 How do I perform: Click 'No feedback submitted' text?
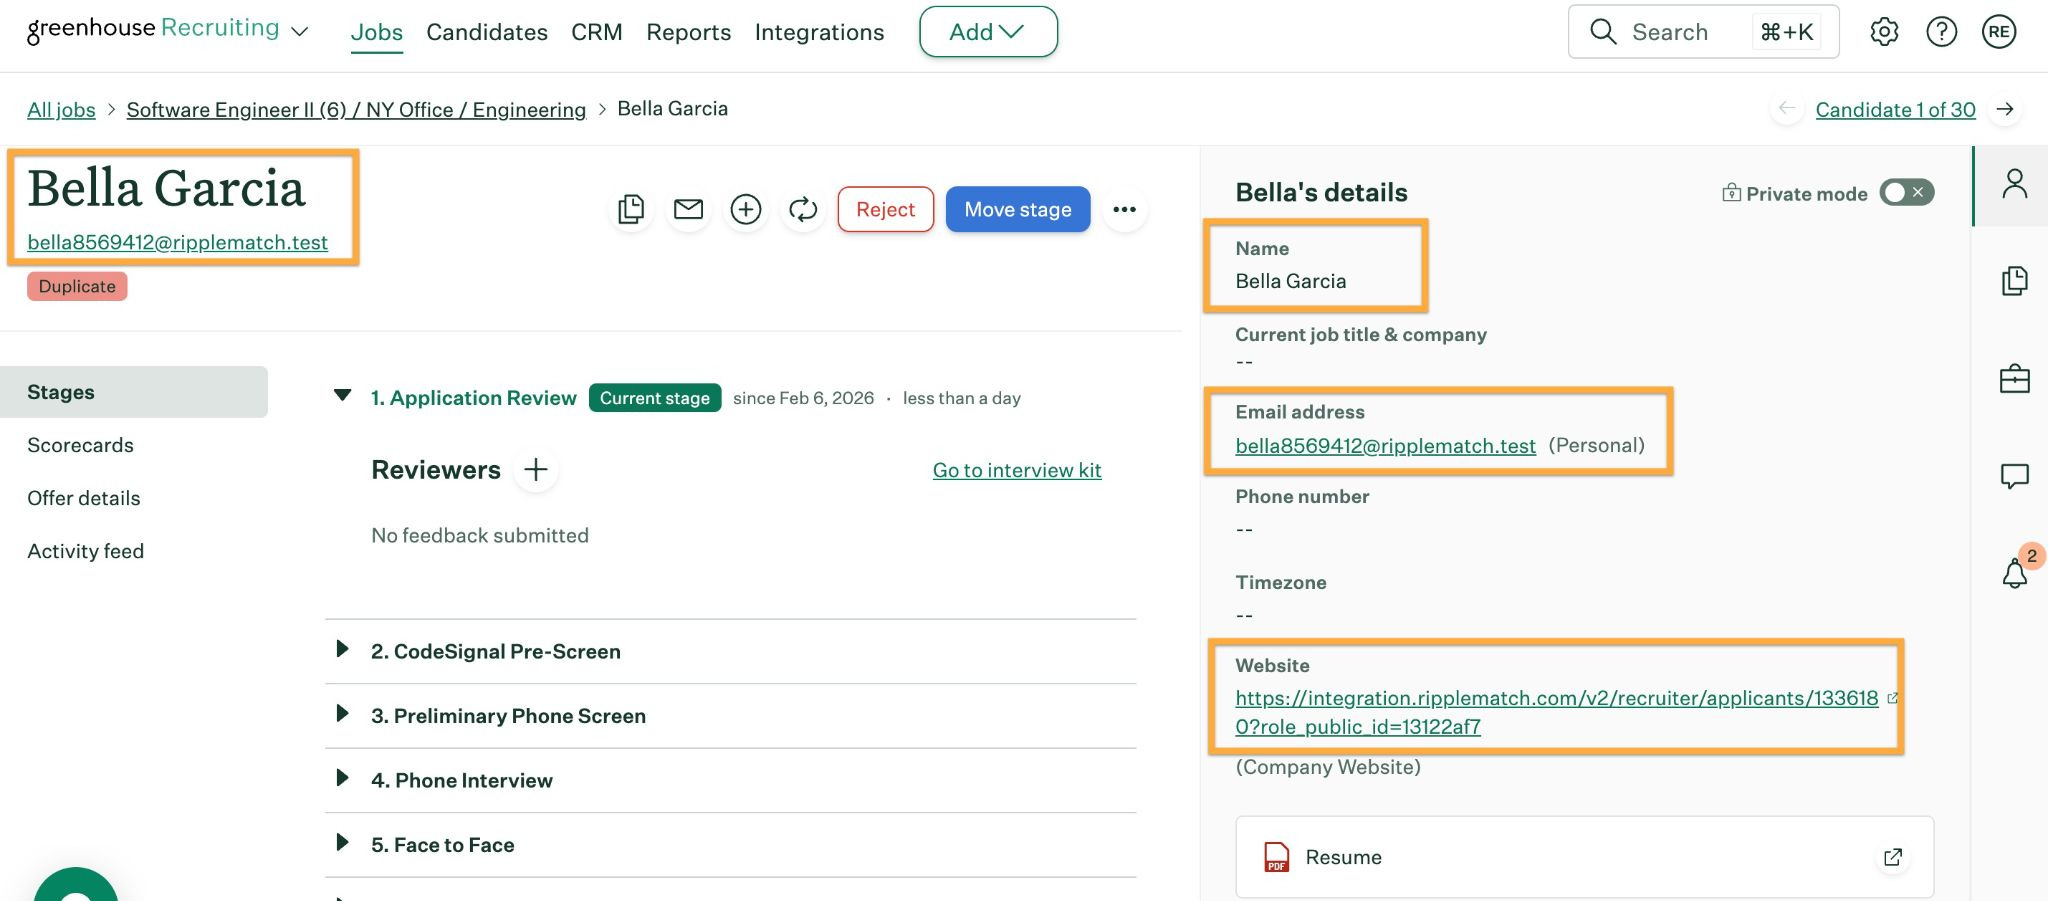tap(480, 535)
